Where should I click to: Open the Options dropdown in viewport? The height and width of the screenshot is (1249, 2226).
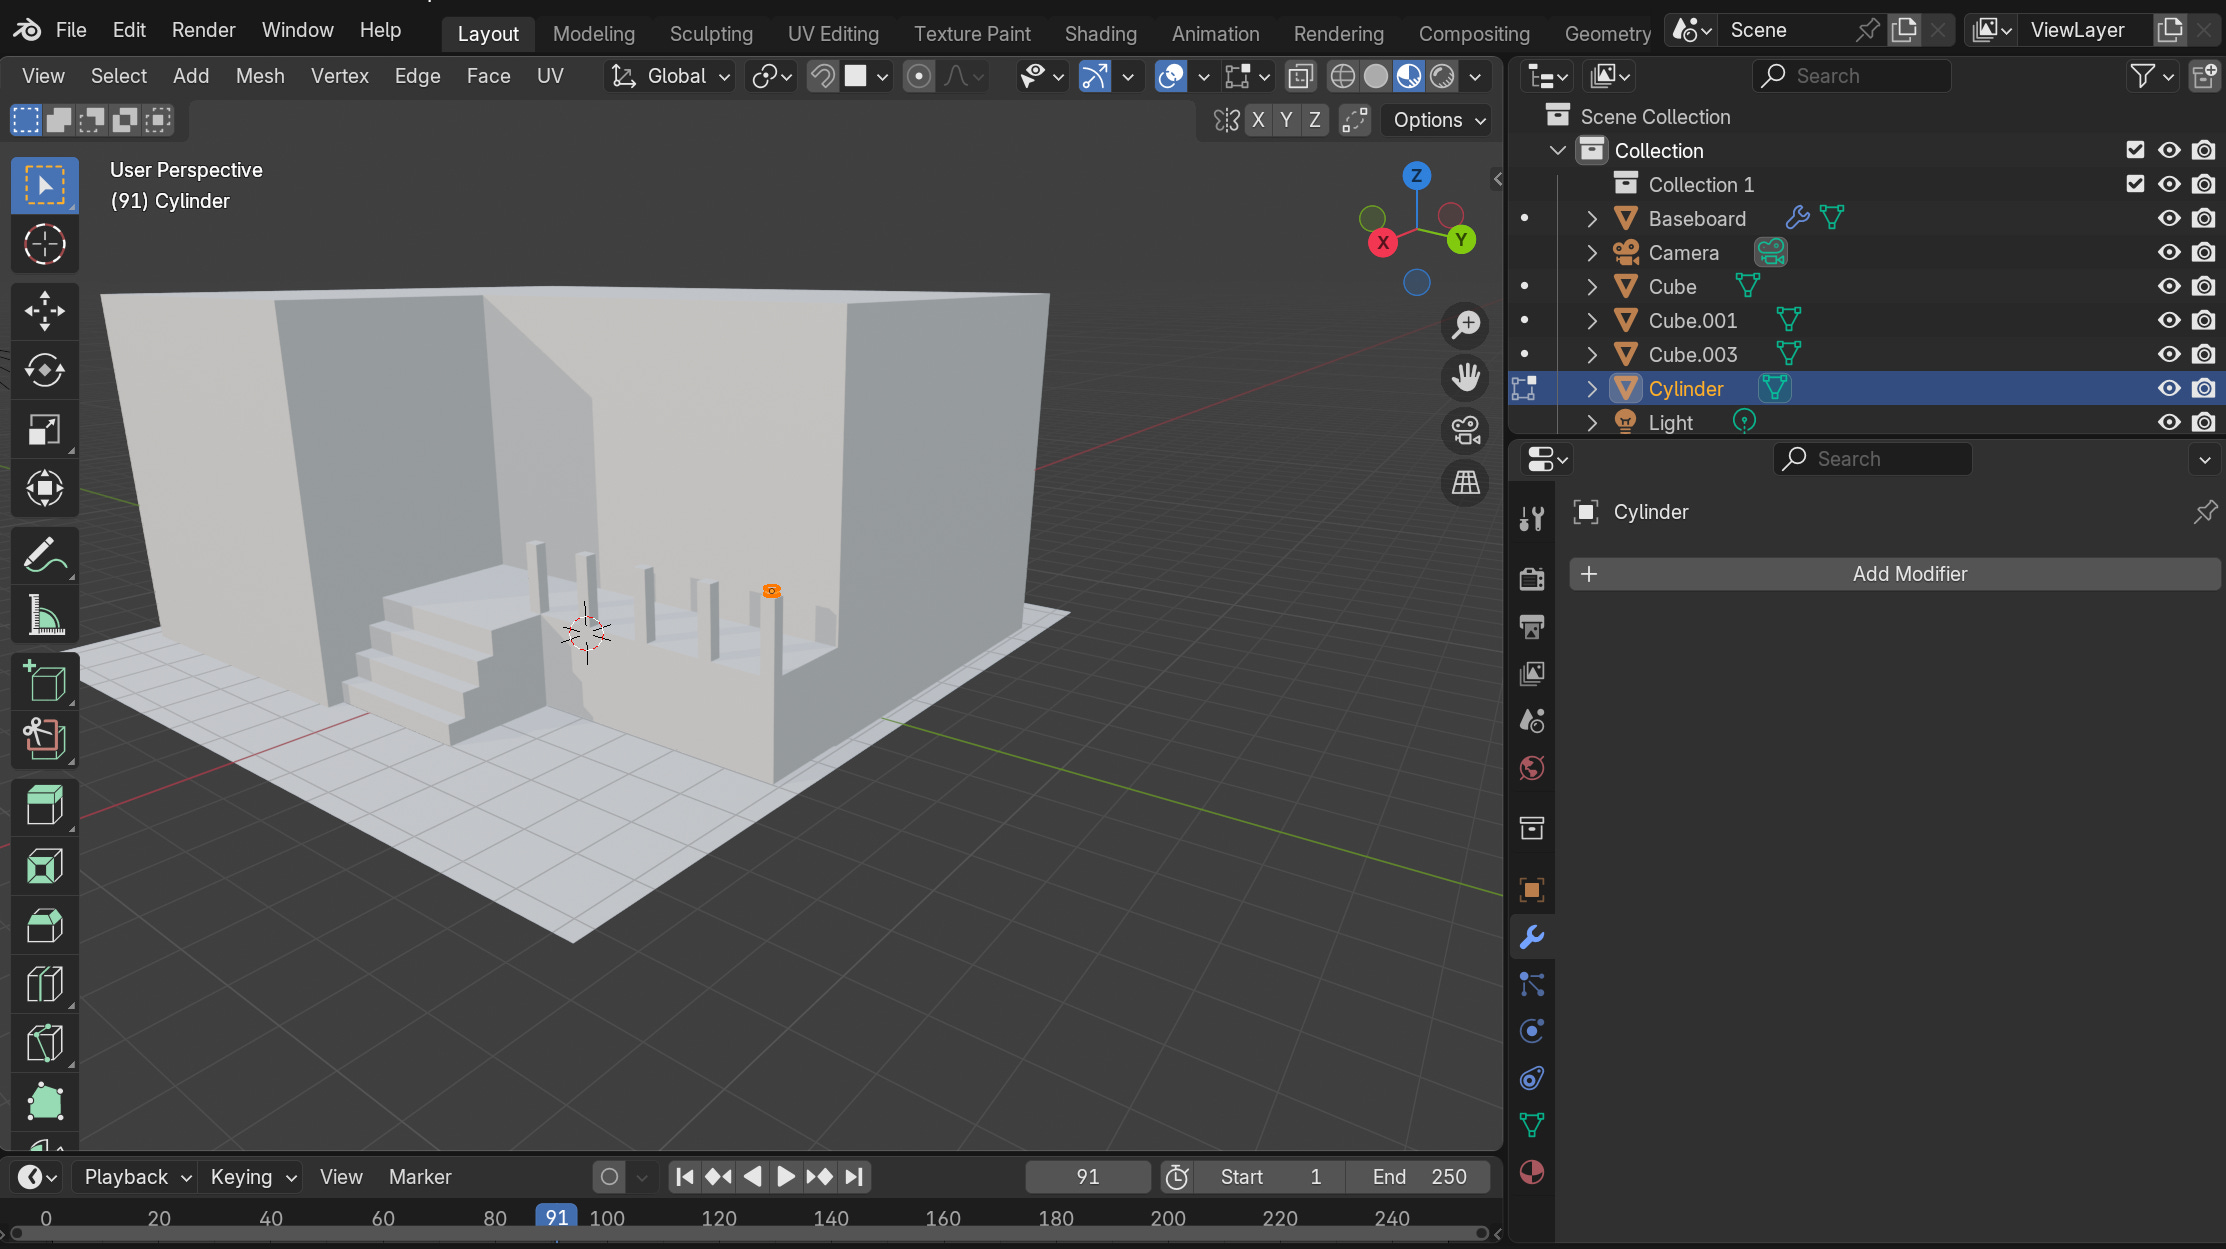(1438, 120)
